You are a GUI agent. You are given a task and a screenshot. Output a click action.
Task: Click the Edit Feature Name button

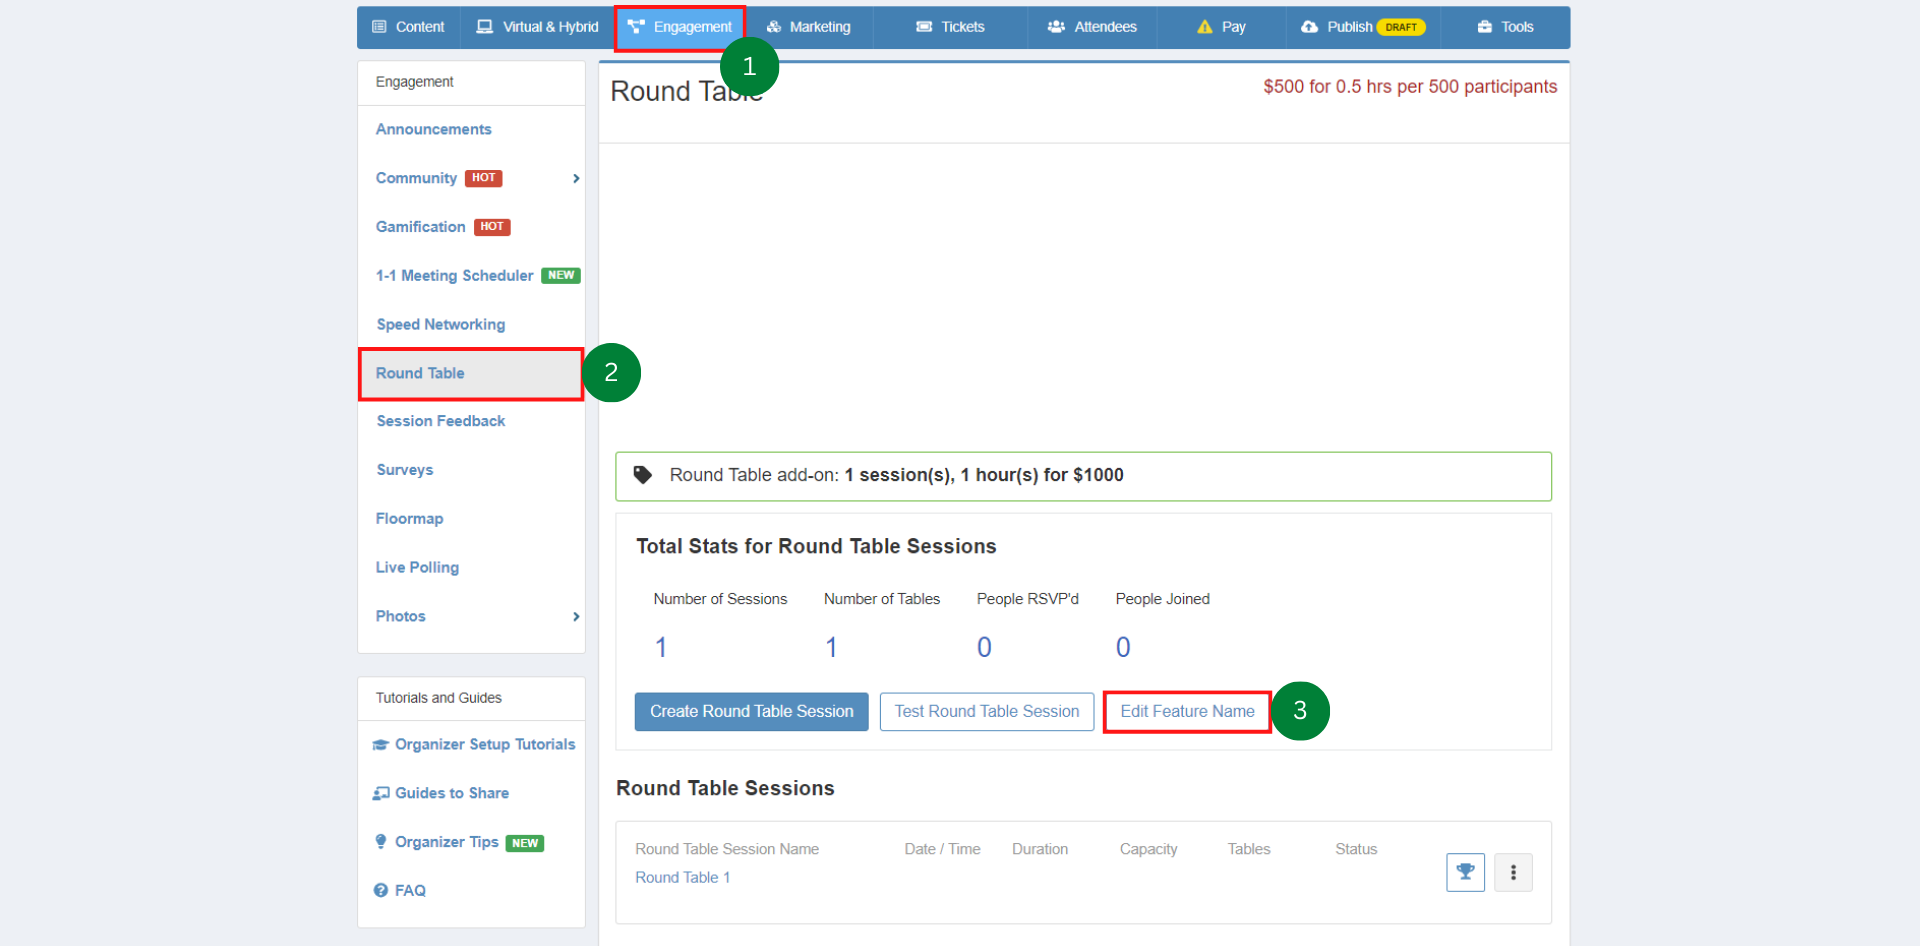pyautogui.click(x=1186, y=711)
